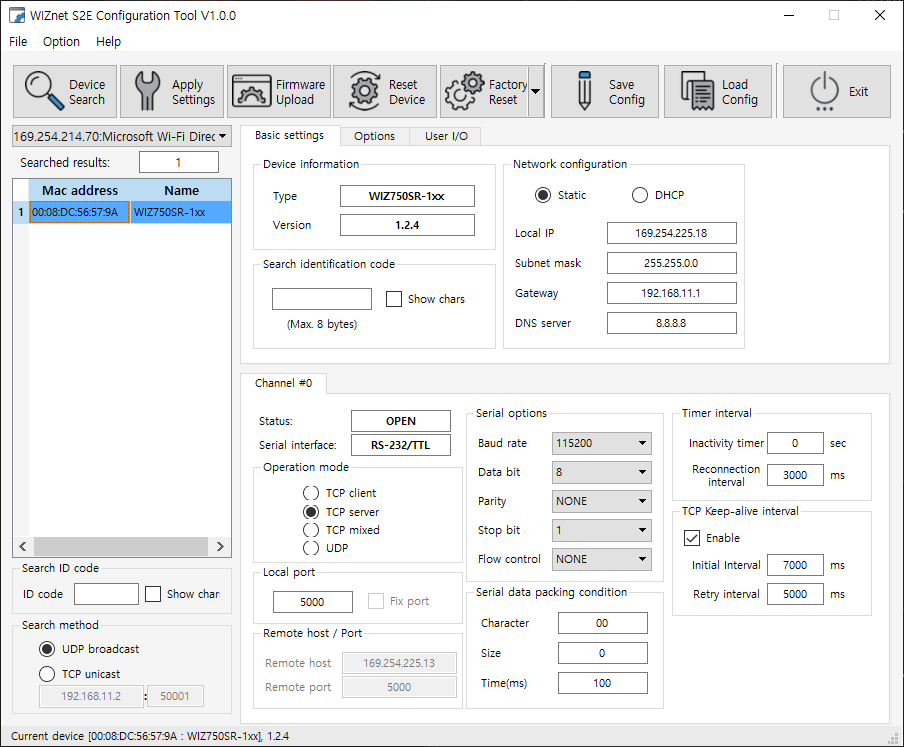The height and width of the screenshot is (747, 904).
Task: Switch to the Options tab
Action: tap(374, 135)
